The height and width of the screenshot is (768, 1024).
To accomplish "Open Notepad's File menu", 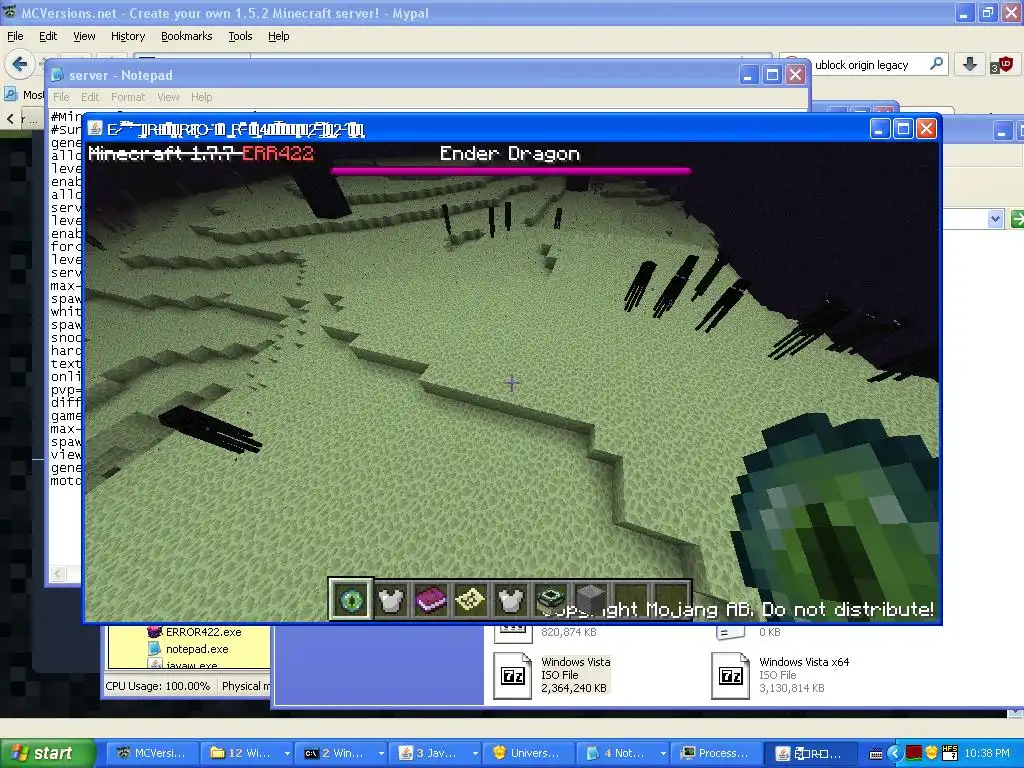I will [61, 97].
